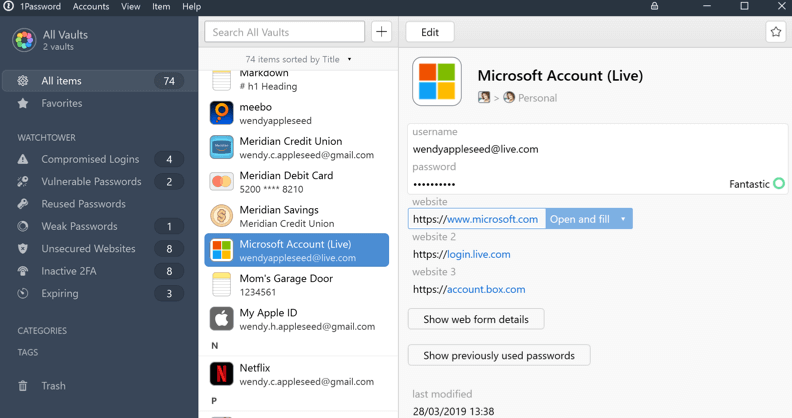Open the Item menu
Screen dimensions: 792x418
pyautogui.click(x=161, y=7)
